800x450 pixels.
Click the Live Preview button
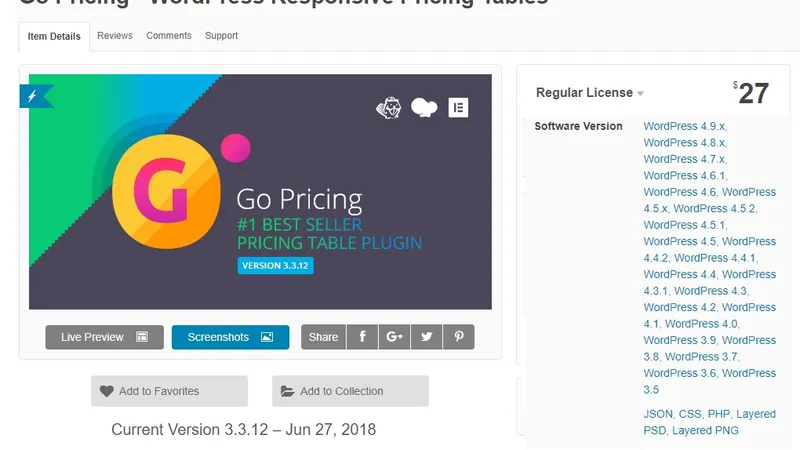[x=105, y=337]
